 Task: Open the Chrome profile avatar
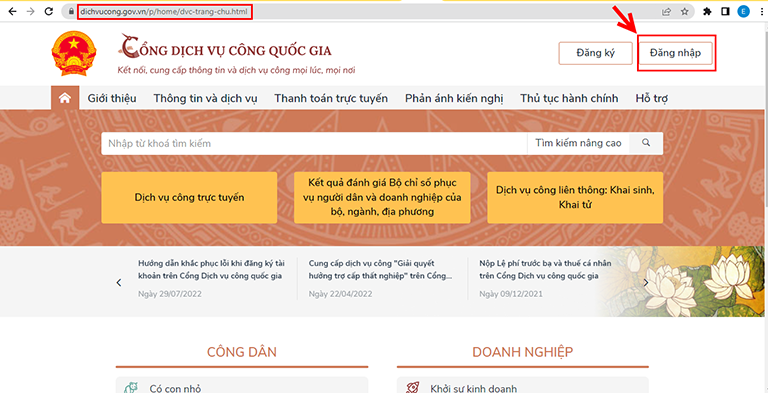(744, 12)
